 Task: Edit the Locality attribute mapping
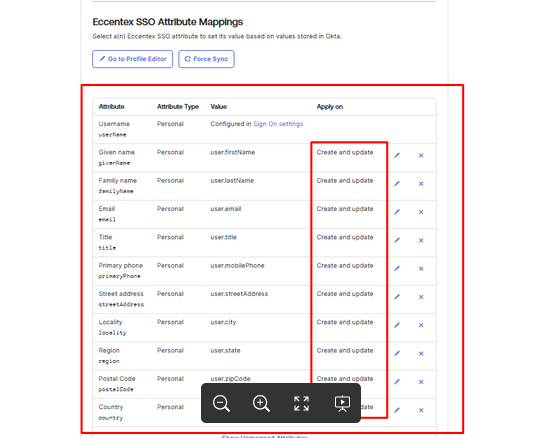tap(397, 325)
